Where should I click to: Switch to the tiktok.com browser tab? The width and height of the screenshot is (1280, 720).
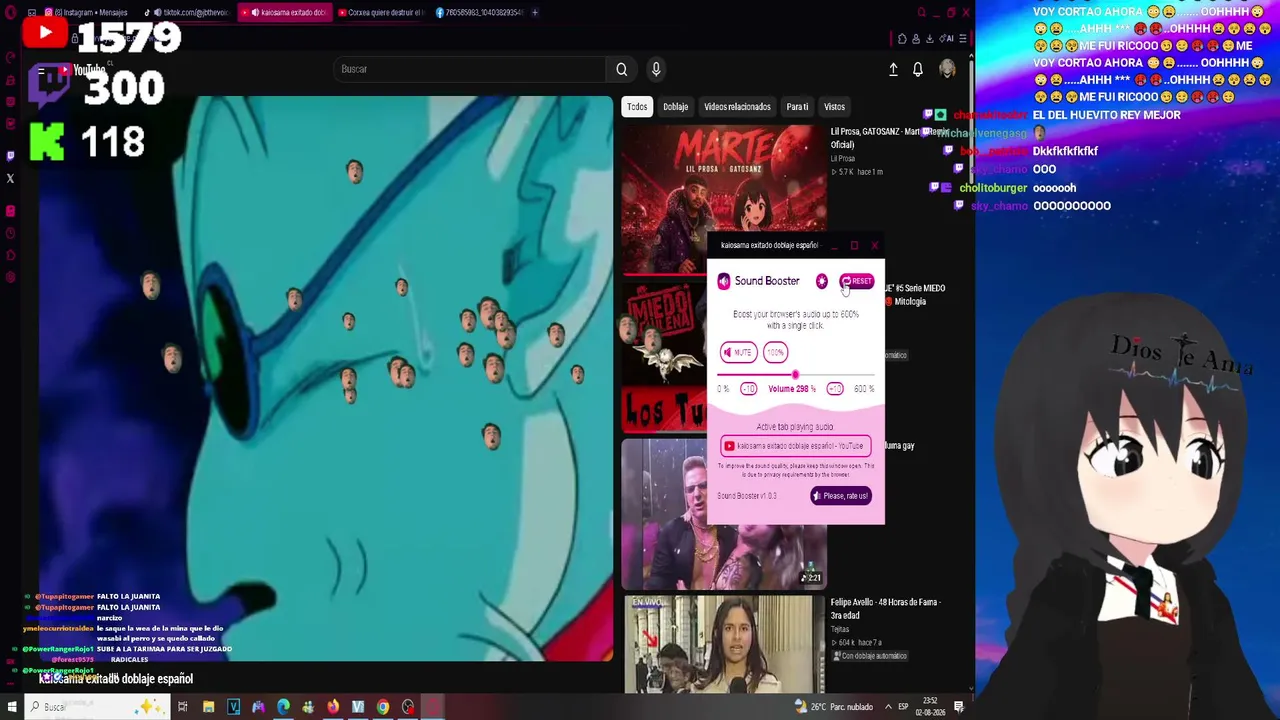188,12
